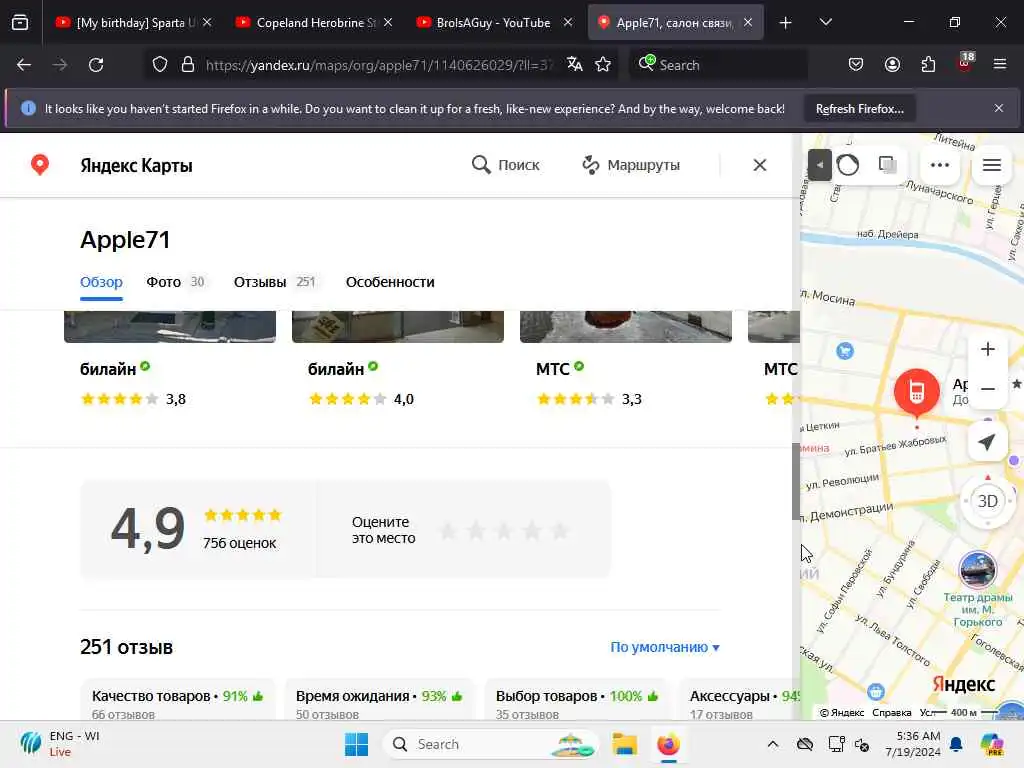Open the Windows Start menu
Viewport: 1024px width, 768px height.
click(x=357, y=744)
